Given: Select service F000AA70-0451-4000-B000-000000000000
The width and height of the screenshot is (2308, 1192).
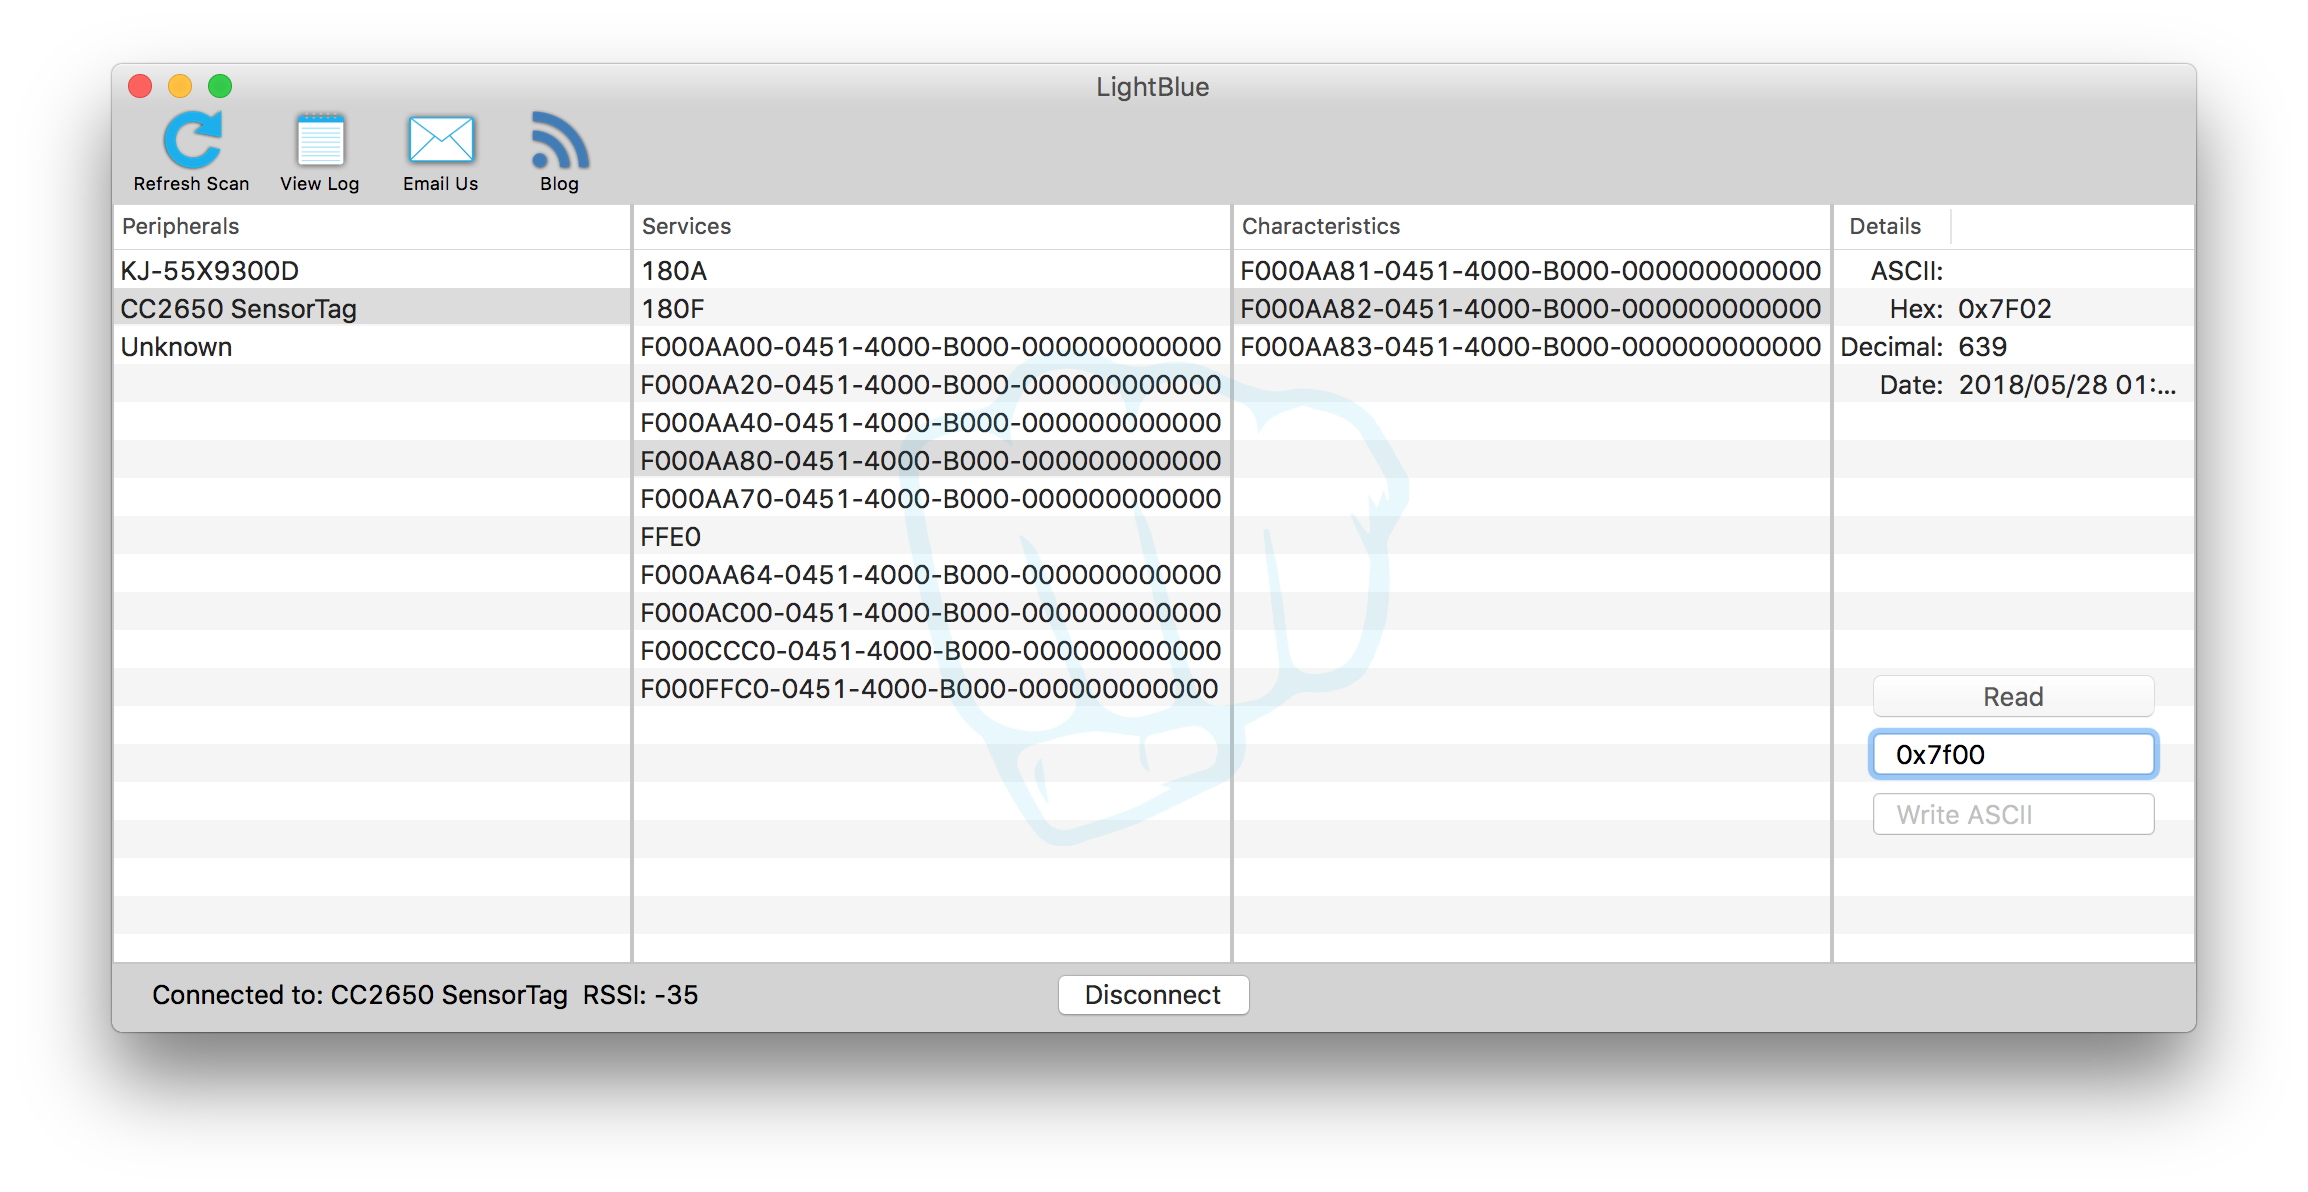Looking at the screenshot, I should 931,499.
